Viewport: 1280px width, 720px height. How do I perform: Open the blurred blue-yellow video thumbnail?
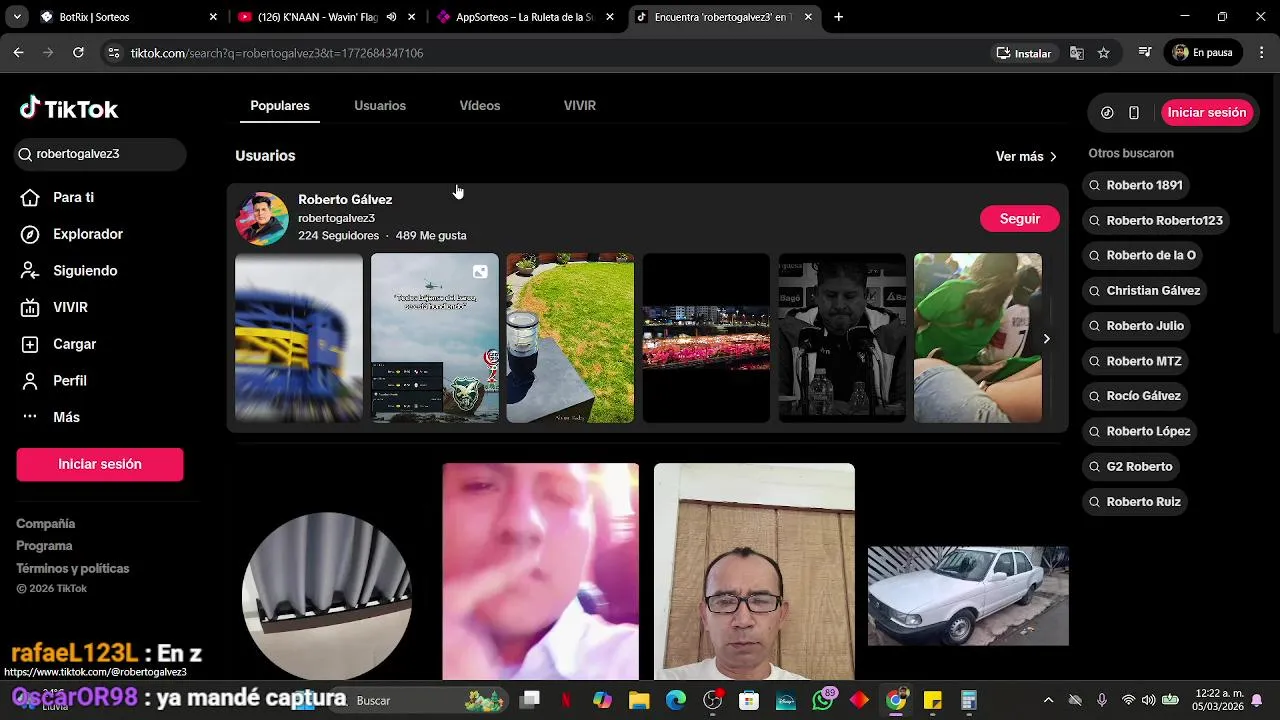(299, 338)
